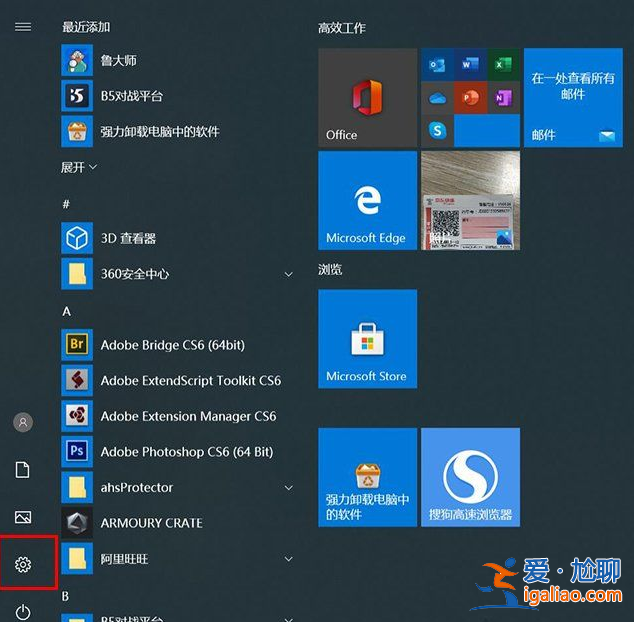This screenshot has width=634, height=622.
Task: Click the Power button icon
Action: click(x=23, y=611)
